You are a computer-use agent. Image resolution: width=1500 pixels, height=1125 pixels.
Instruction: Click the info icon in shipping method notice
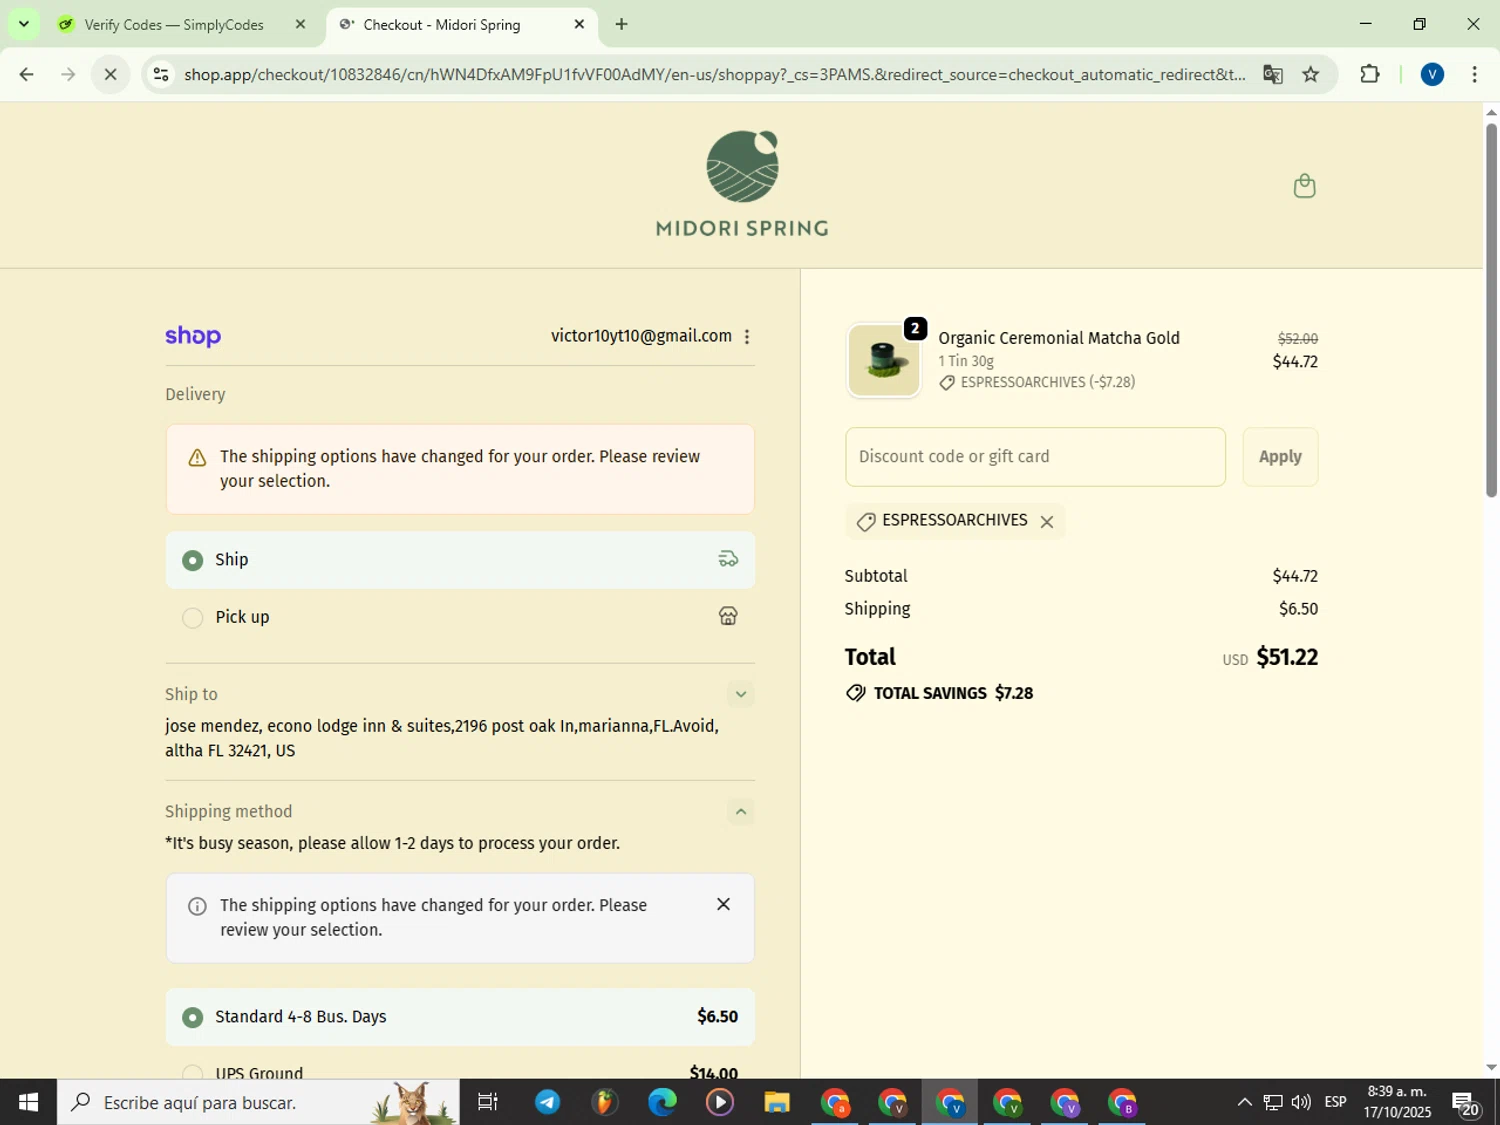tap(197, 906)
